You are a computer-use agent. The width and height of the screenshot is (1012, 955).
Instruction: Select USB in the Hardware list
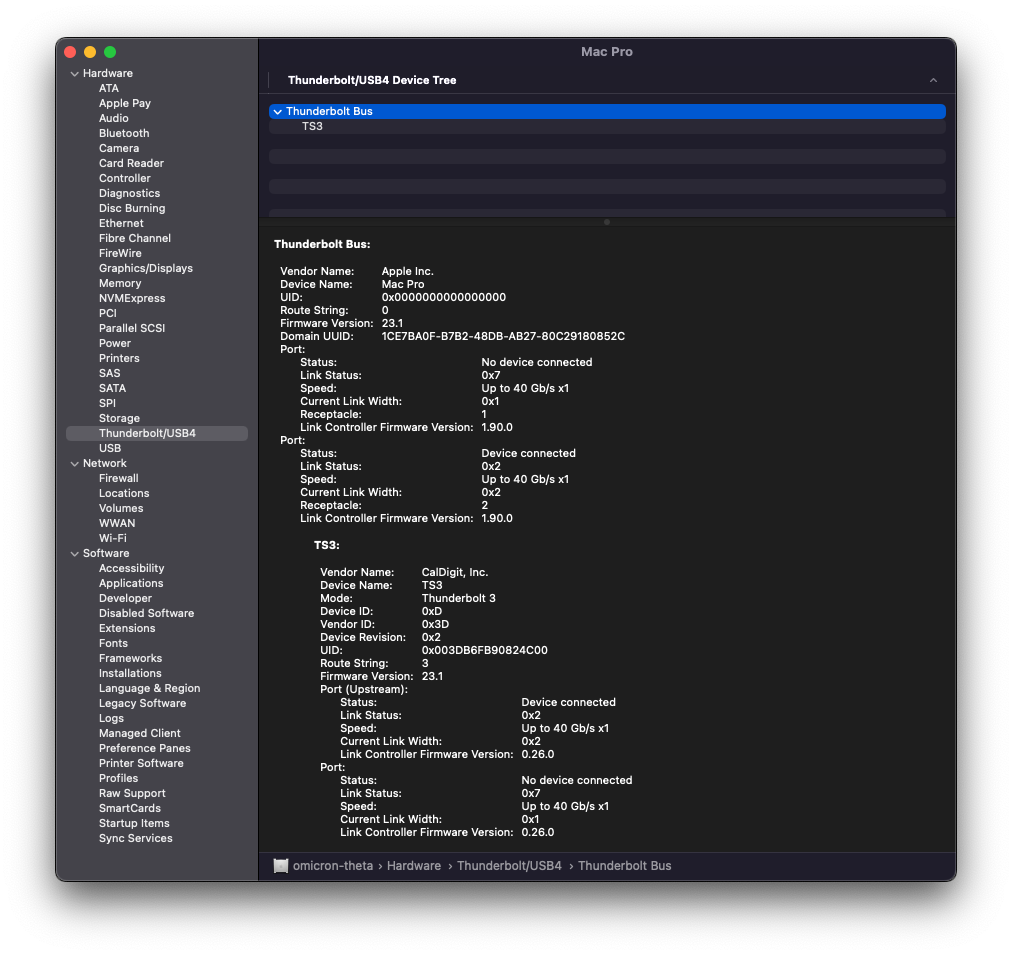point(110,449)
